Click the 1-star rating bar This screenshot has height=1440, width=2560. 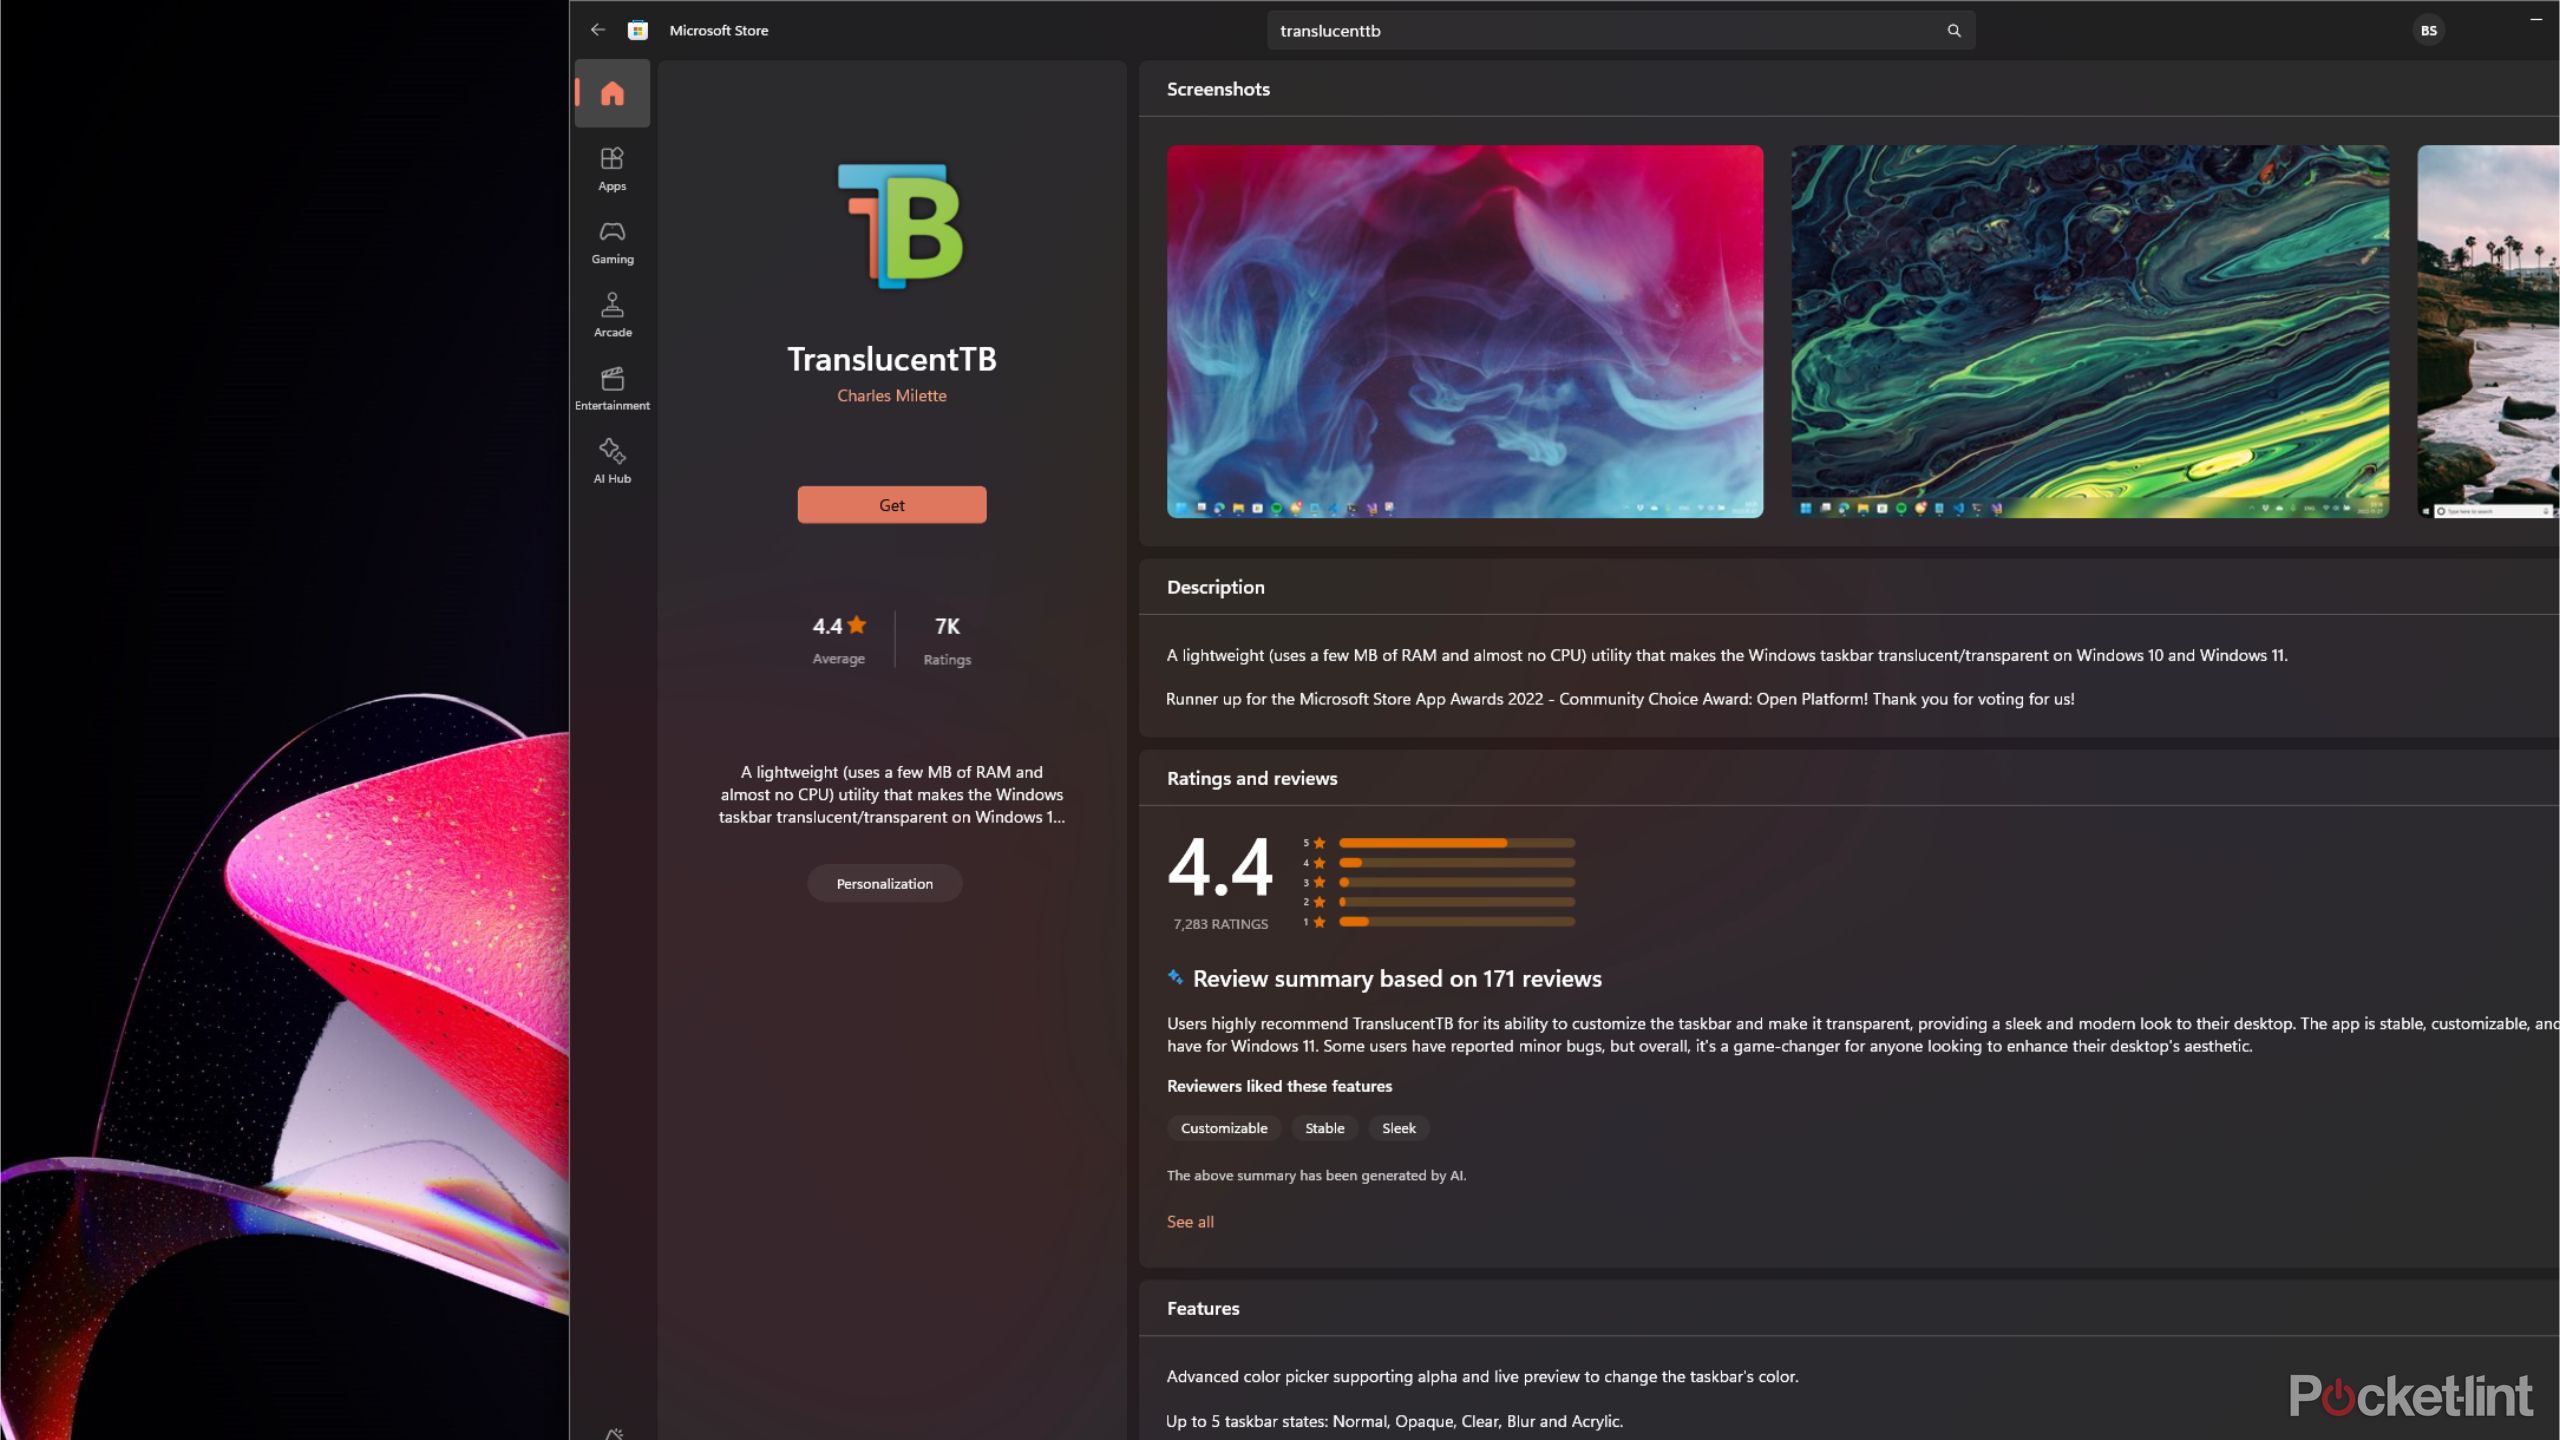(1457, 922)
